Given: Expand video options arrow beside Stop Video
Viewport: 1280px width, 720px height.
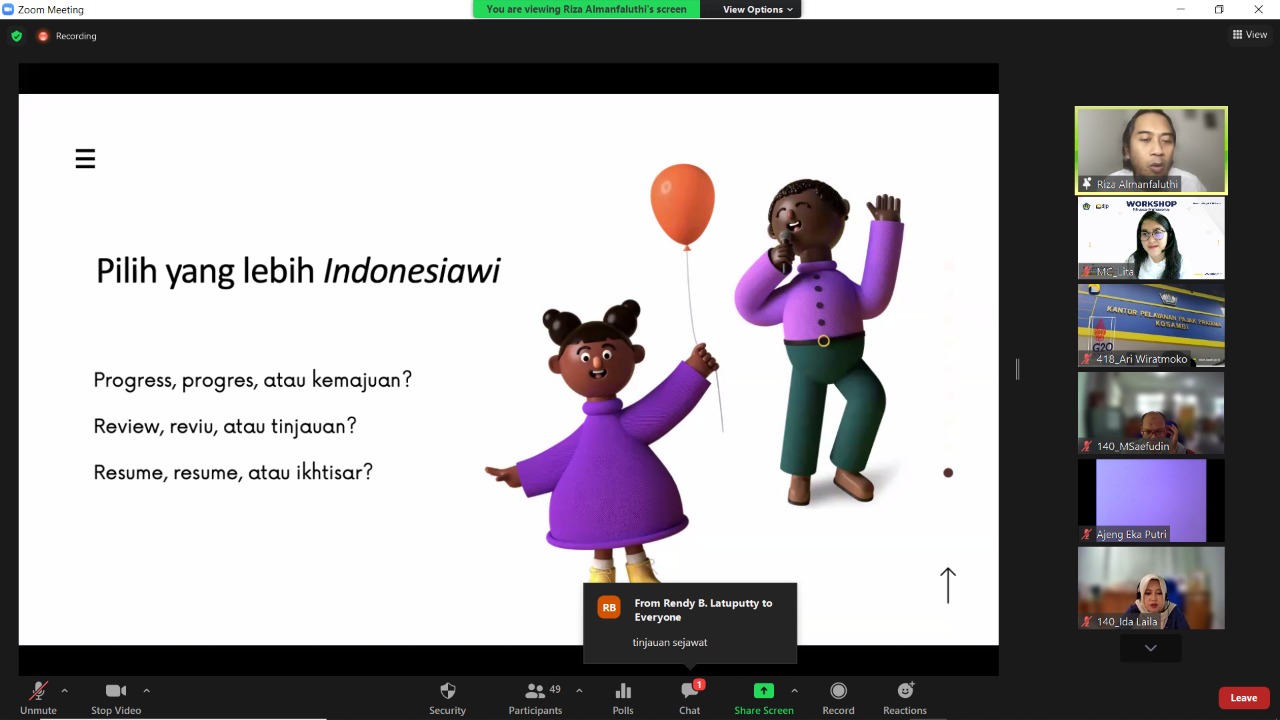Looking at the screenshot, I should [x=146, y=690].
